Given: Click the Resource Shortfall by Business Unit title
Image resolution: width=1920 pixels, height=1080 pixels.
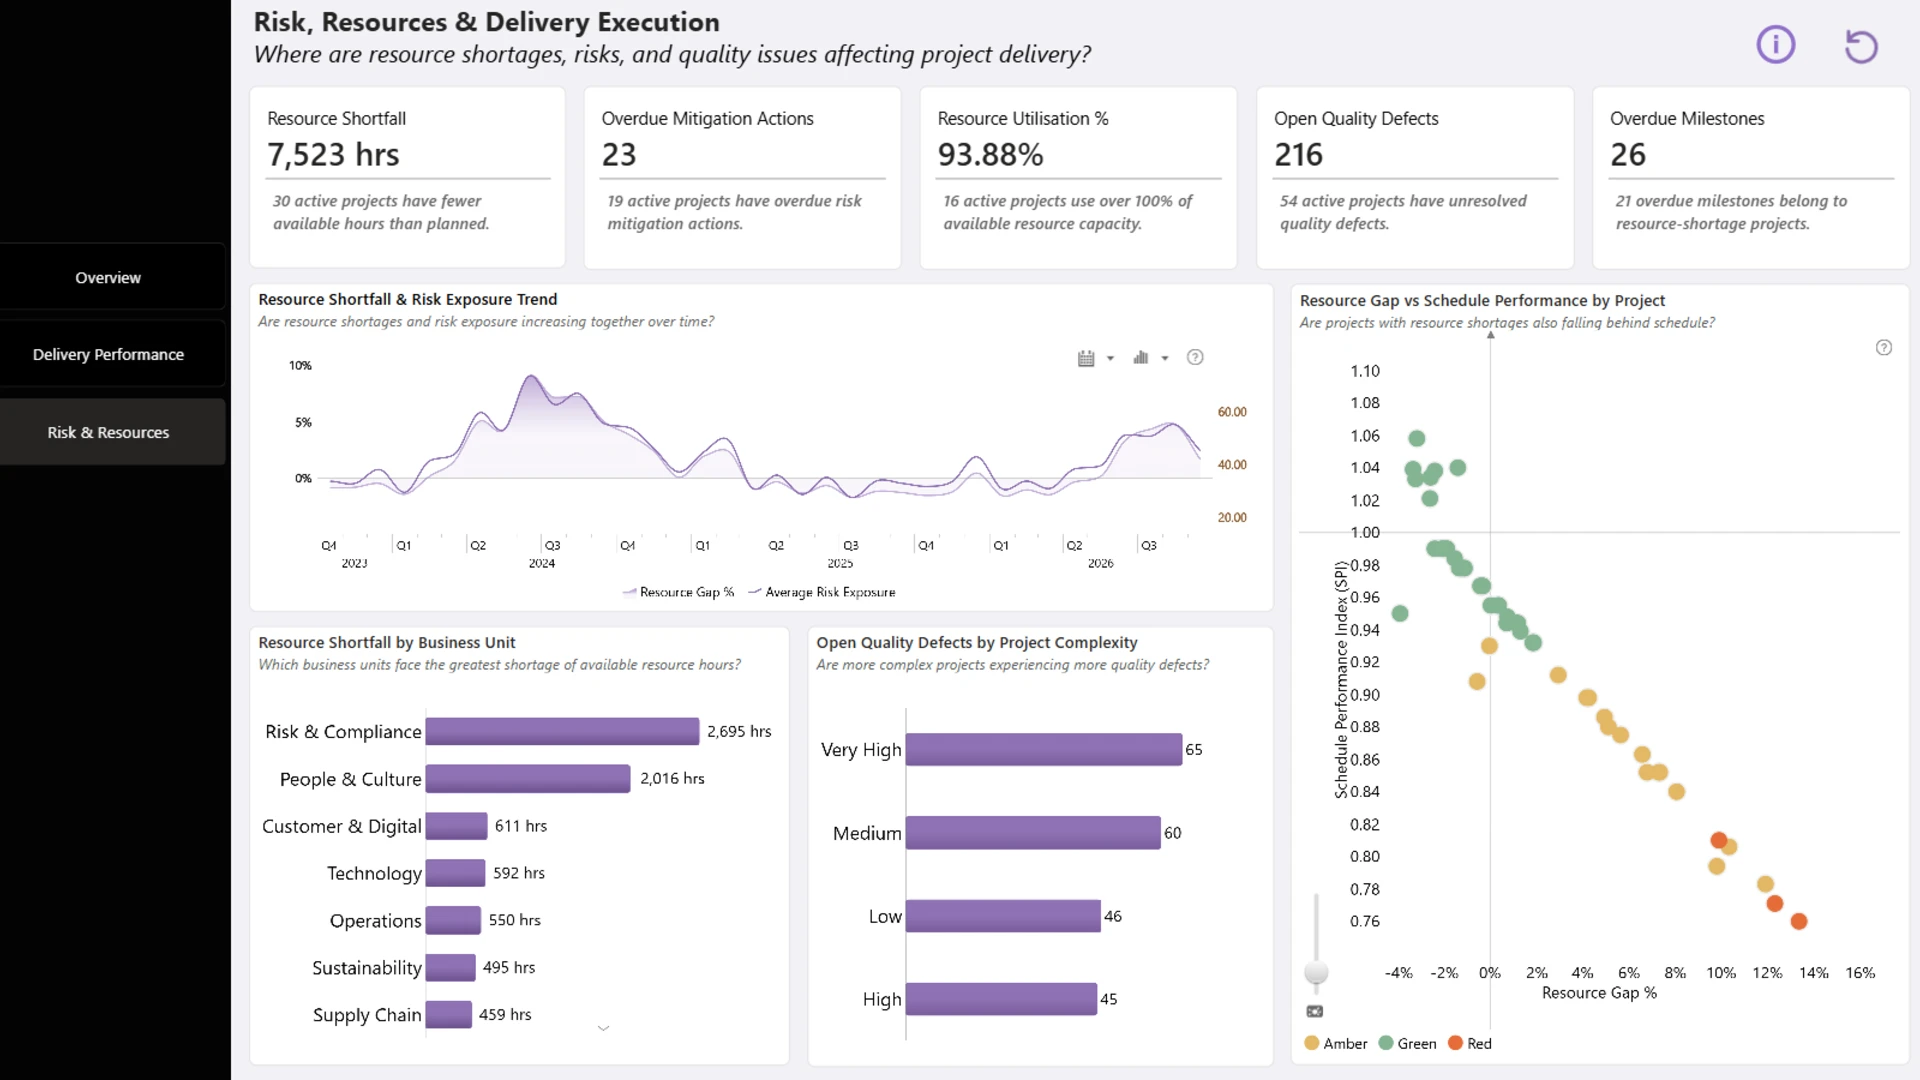Looking at the screenshot, I should [387, 643].
